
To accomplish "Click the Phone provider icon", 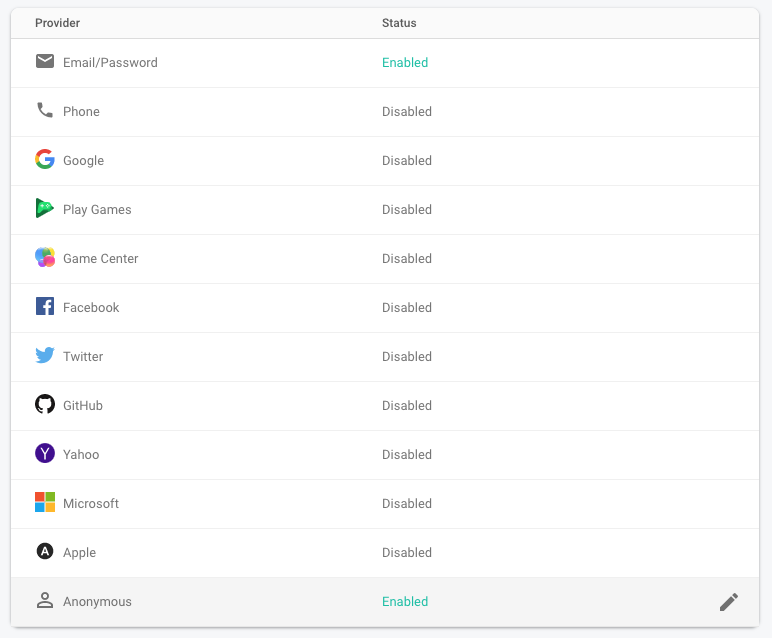I will click(44, 111).
